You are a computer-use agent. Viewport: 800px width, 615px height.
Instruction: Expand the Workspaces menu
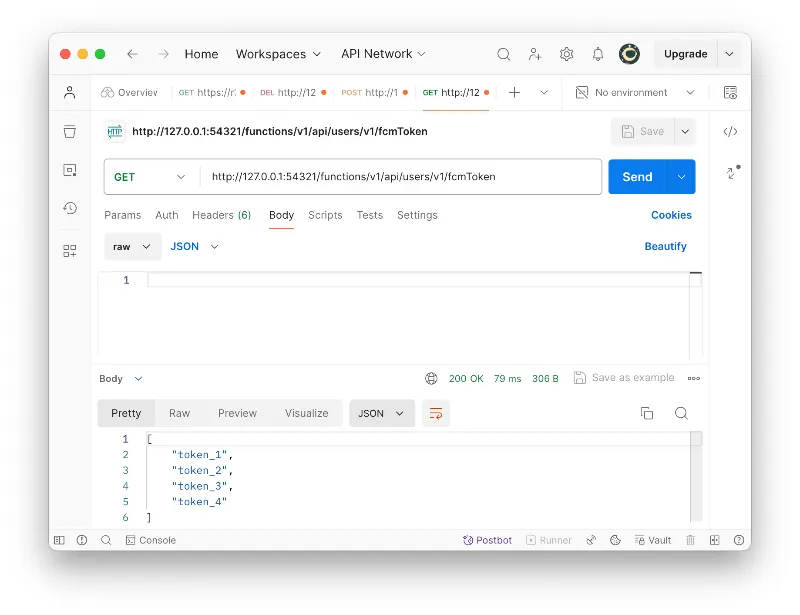coord(278,54)
